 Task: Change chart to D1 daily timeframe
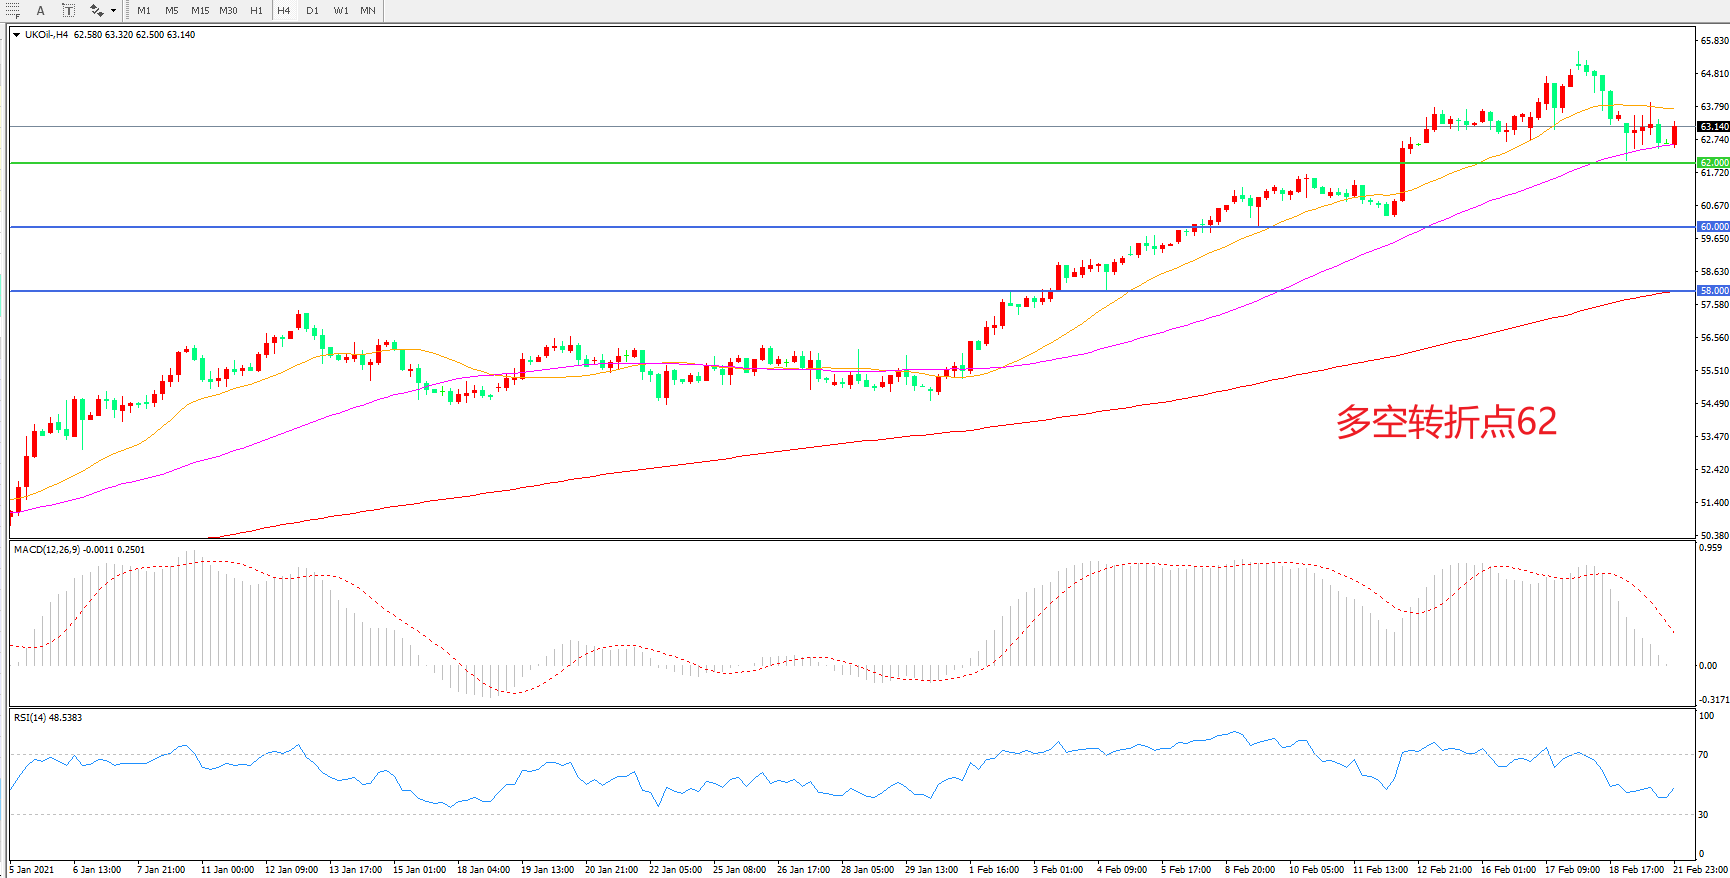(x=312, y=10)
